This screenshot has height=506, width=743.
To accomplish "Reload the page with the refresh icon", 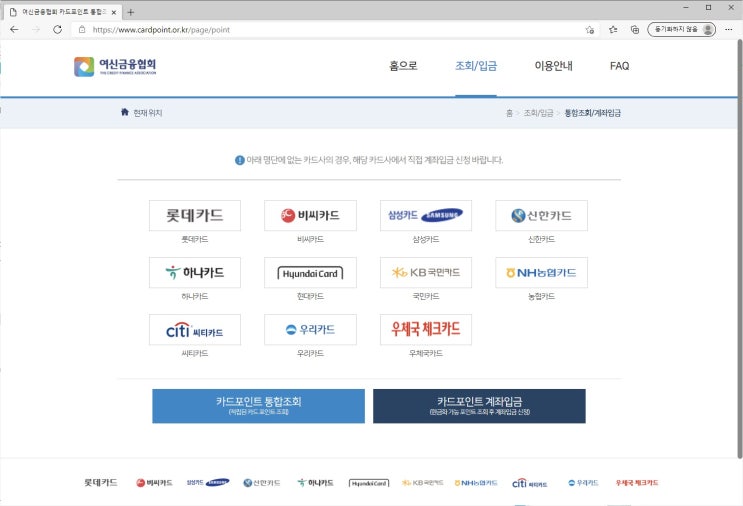I will 57,29.
